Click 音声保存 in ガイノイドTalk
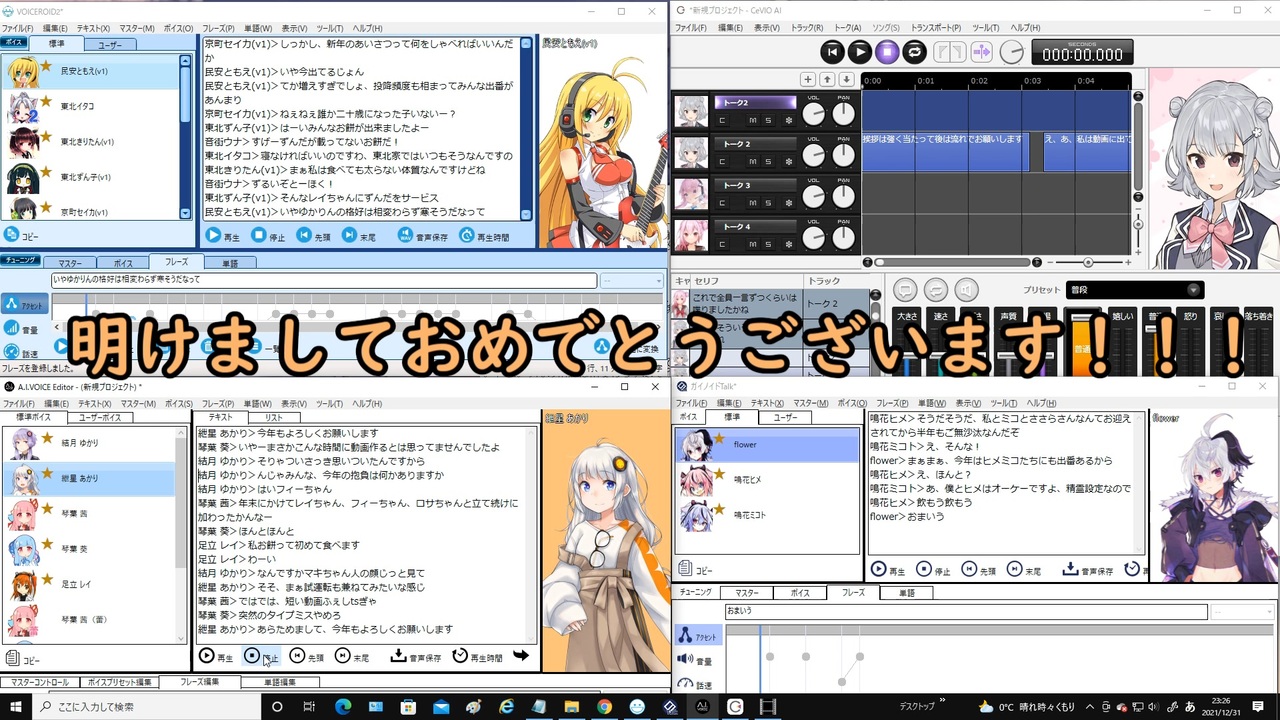This screenshot has height=720, width=1280. (x=1088, y=570)
